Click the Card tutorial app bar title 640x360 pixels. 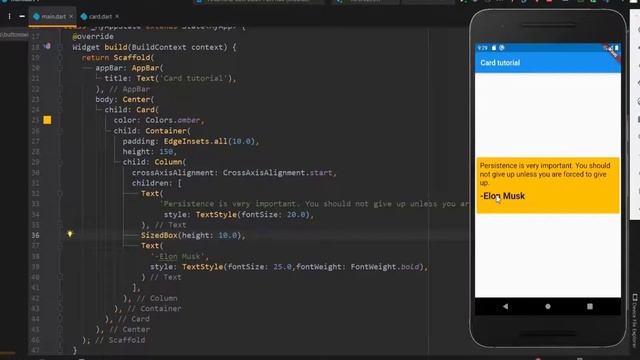click(x=500, y=63)
